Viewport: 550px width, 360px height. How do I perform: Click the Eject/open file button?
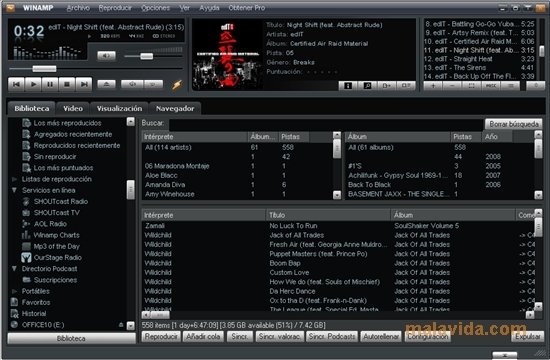pos(106,84)
